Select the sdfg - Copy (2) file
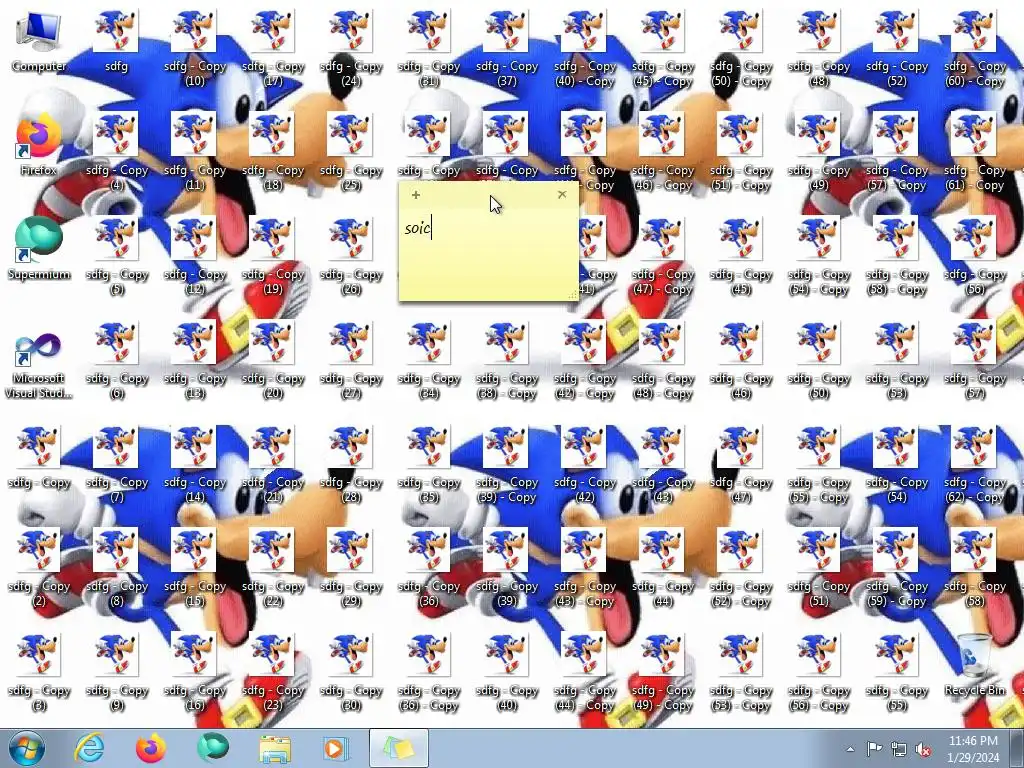The height and width of the screenshot is (768, 1024). [x=39, y=568]
